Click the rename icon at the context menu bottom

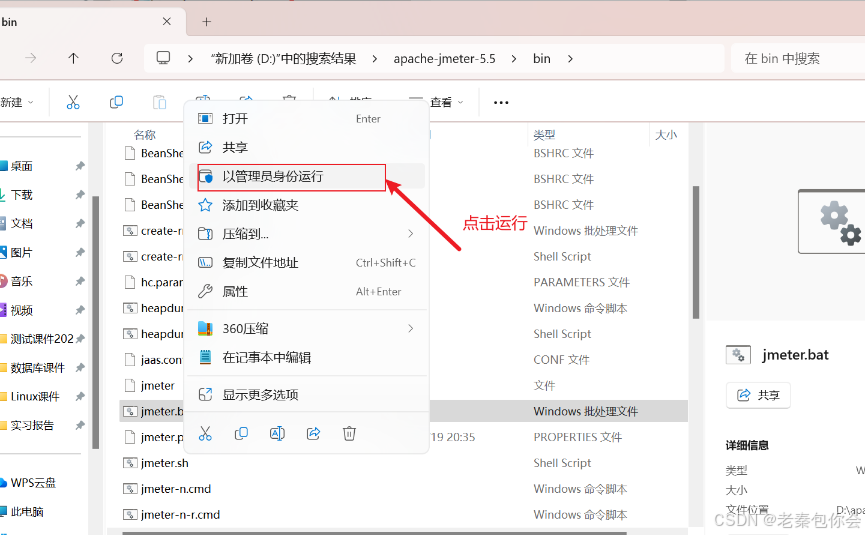[x=277, y=434]
